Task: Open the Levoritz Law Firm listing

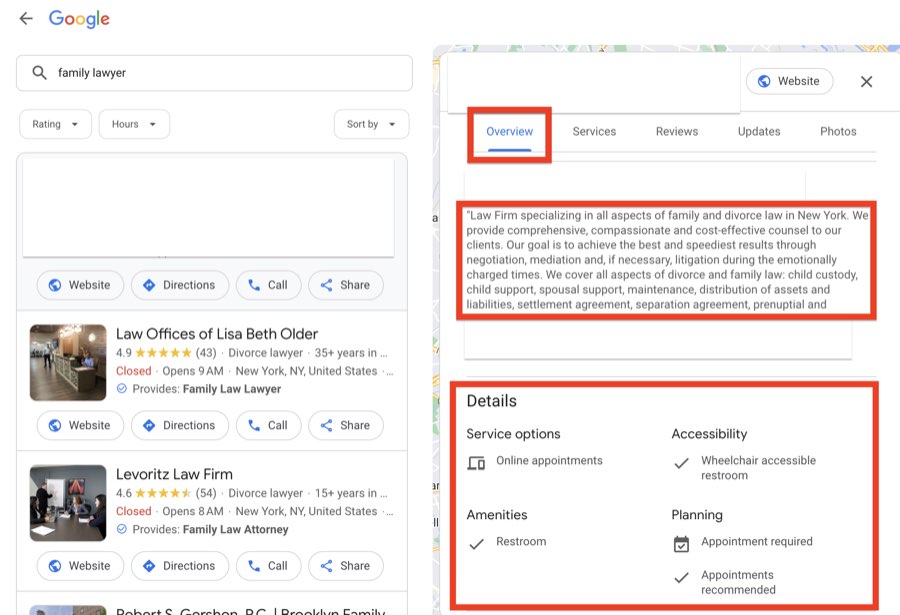Action: tap(174, 474)
